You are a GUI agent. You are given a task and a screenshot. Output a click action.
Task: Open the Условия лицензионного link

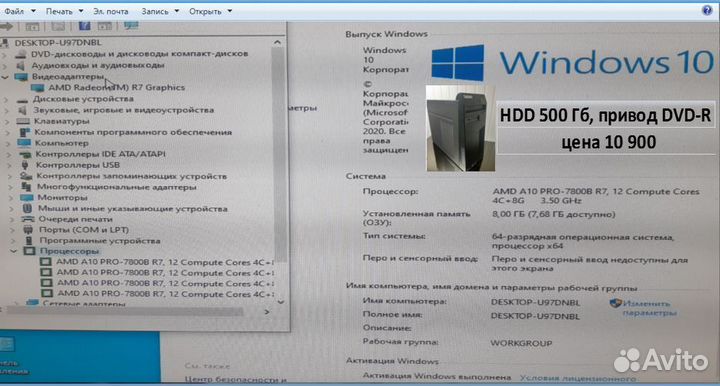(578, 379)
